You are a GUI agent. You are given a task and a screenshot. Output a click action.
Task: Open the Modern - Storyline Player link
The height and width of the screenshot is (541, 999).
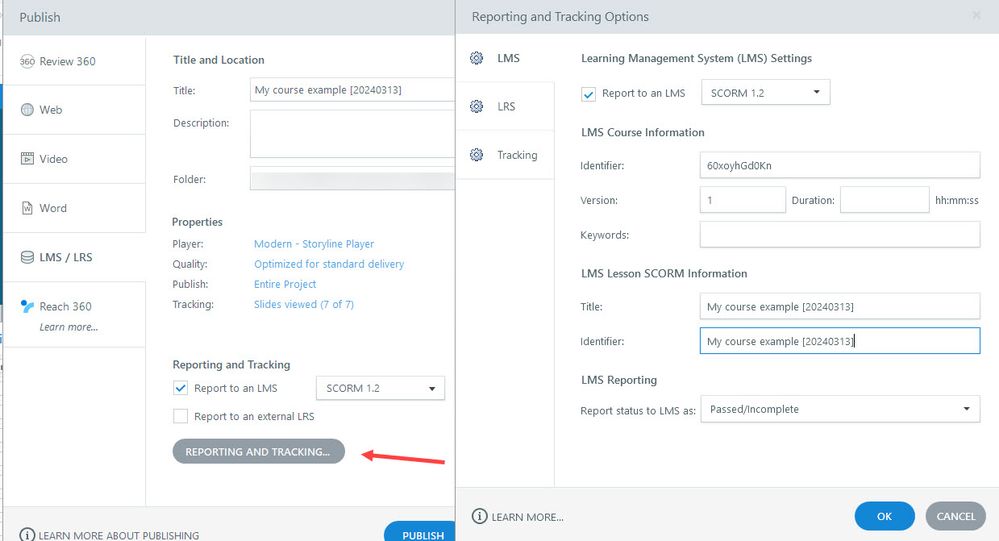tap(314, 244)
